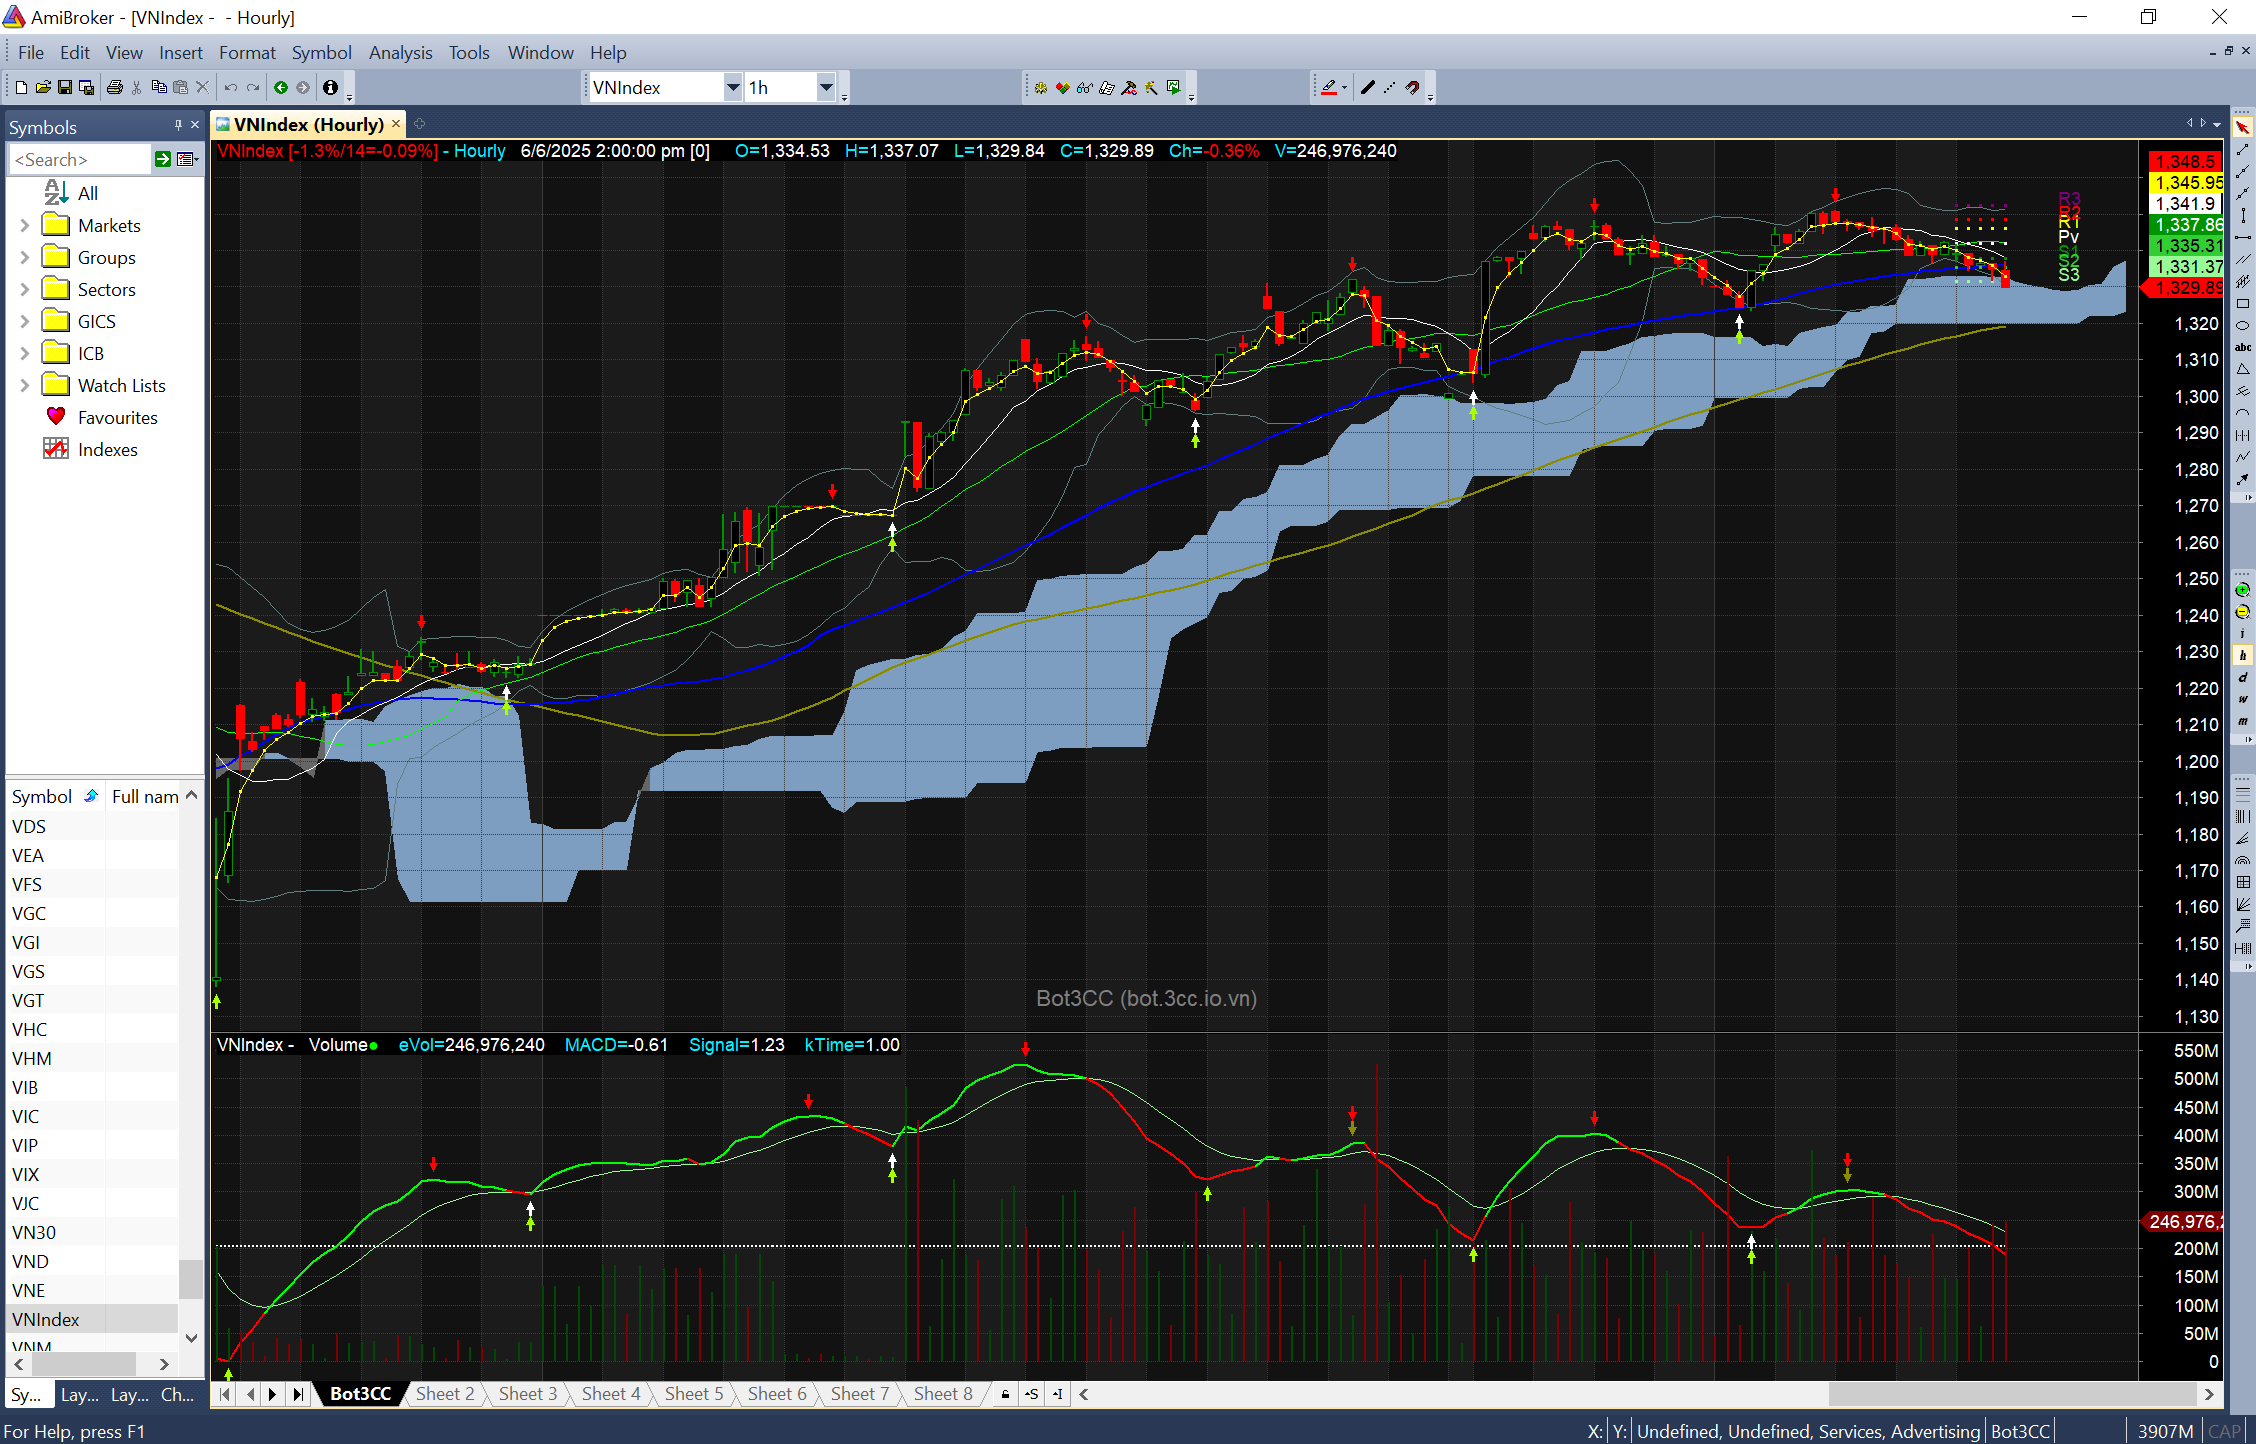Click the Save file toolbar icon

coord(65,88)
